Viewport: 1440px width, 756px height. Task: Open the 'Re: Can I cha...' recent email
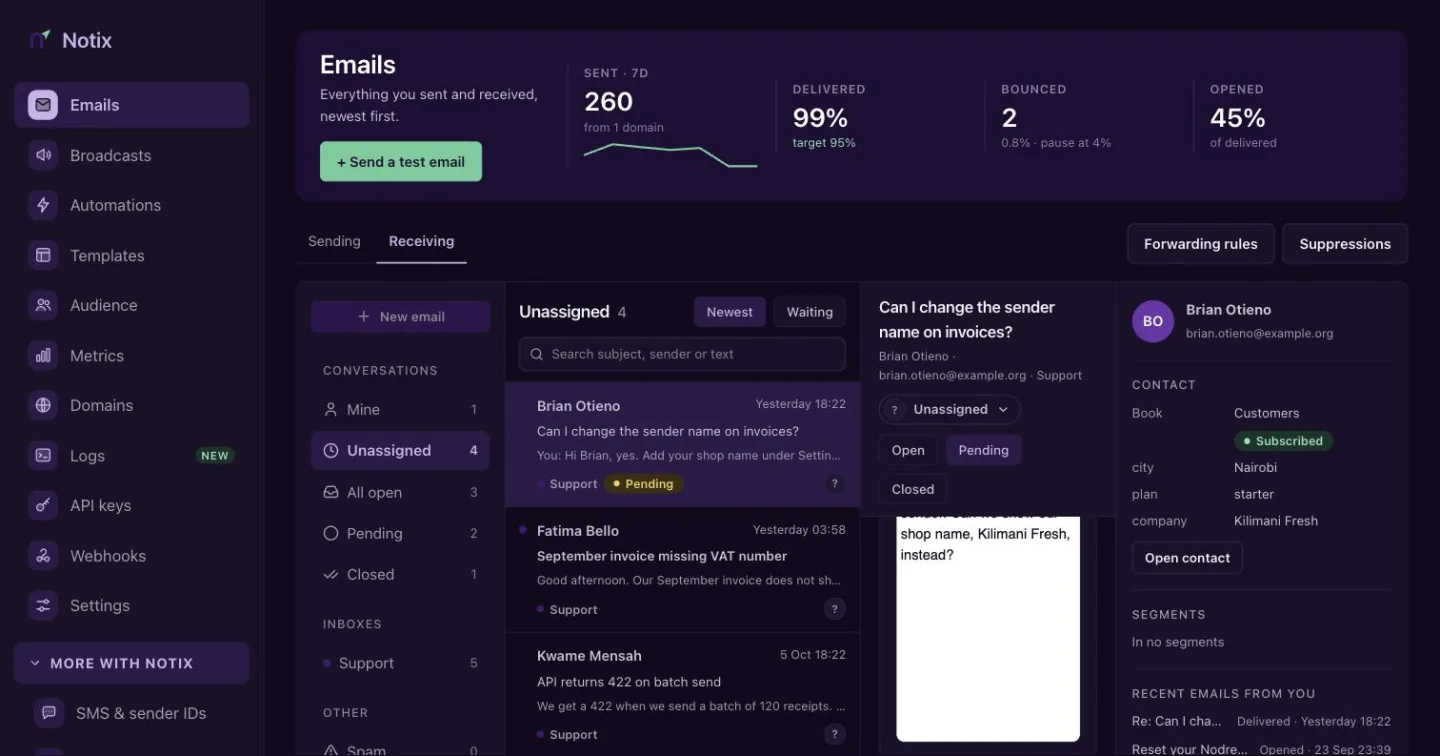(x=1261, y=721)
